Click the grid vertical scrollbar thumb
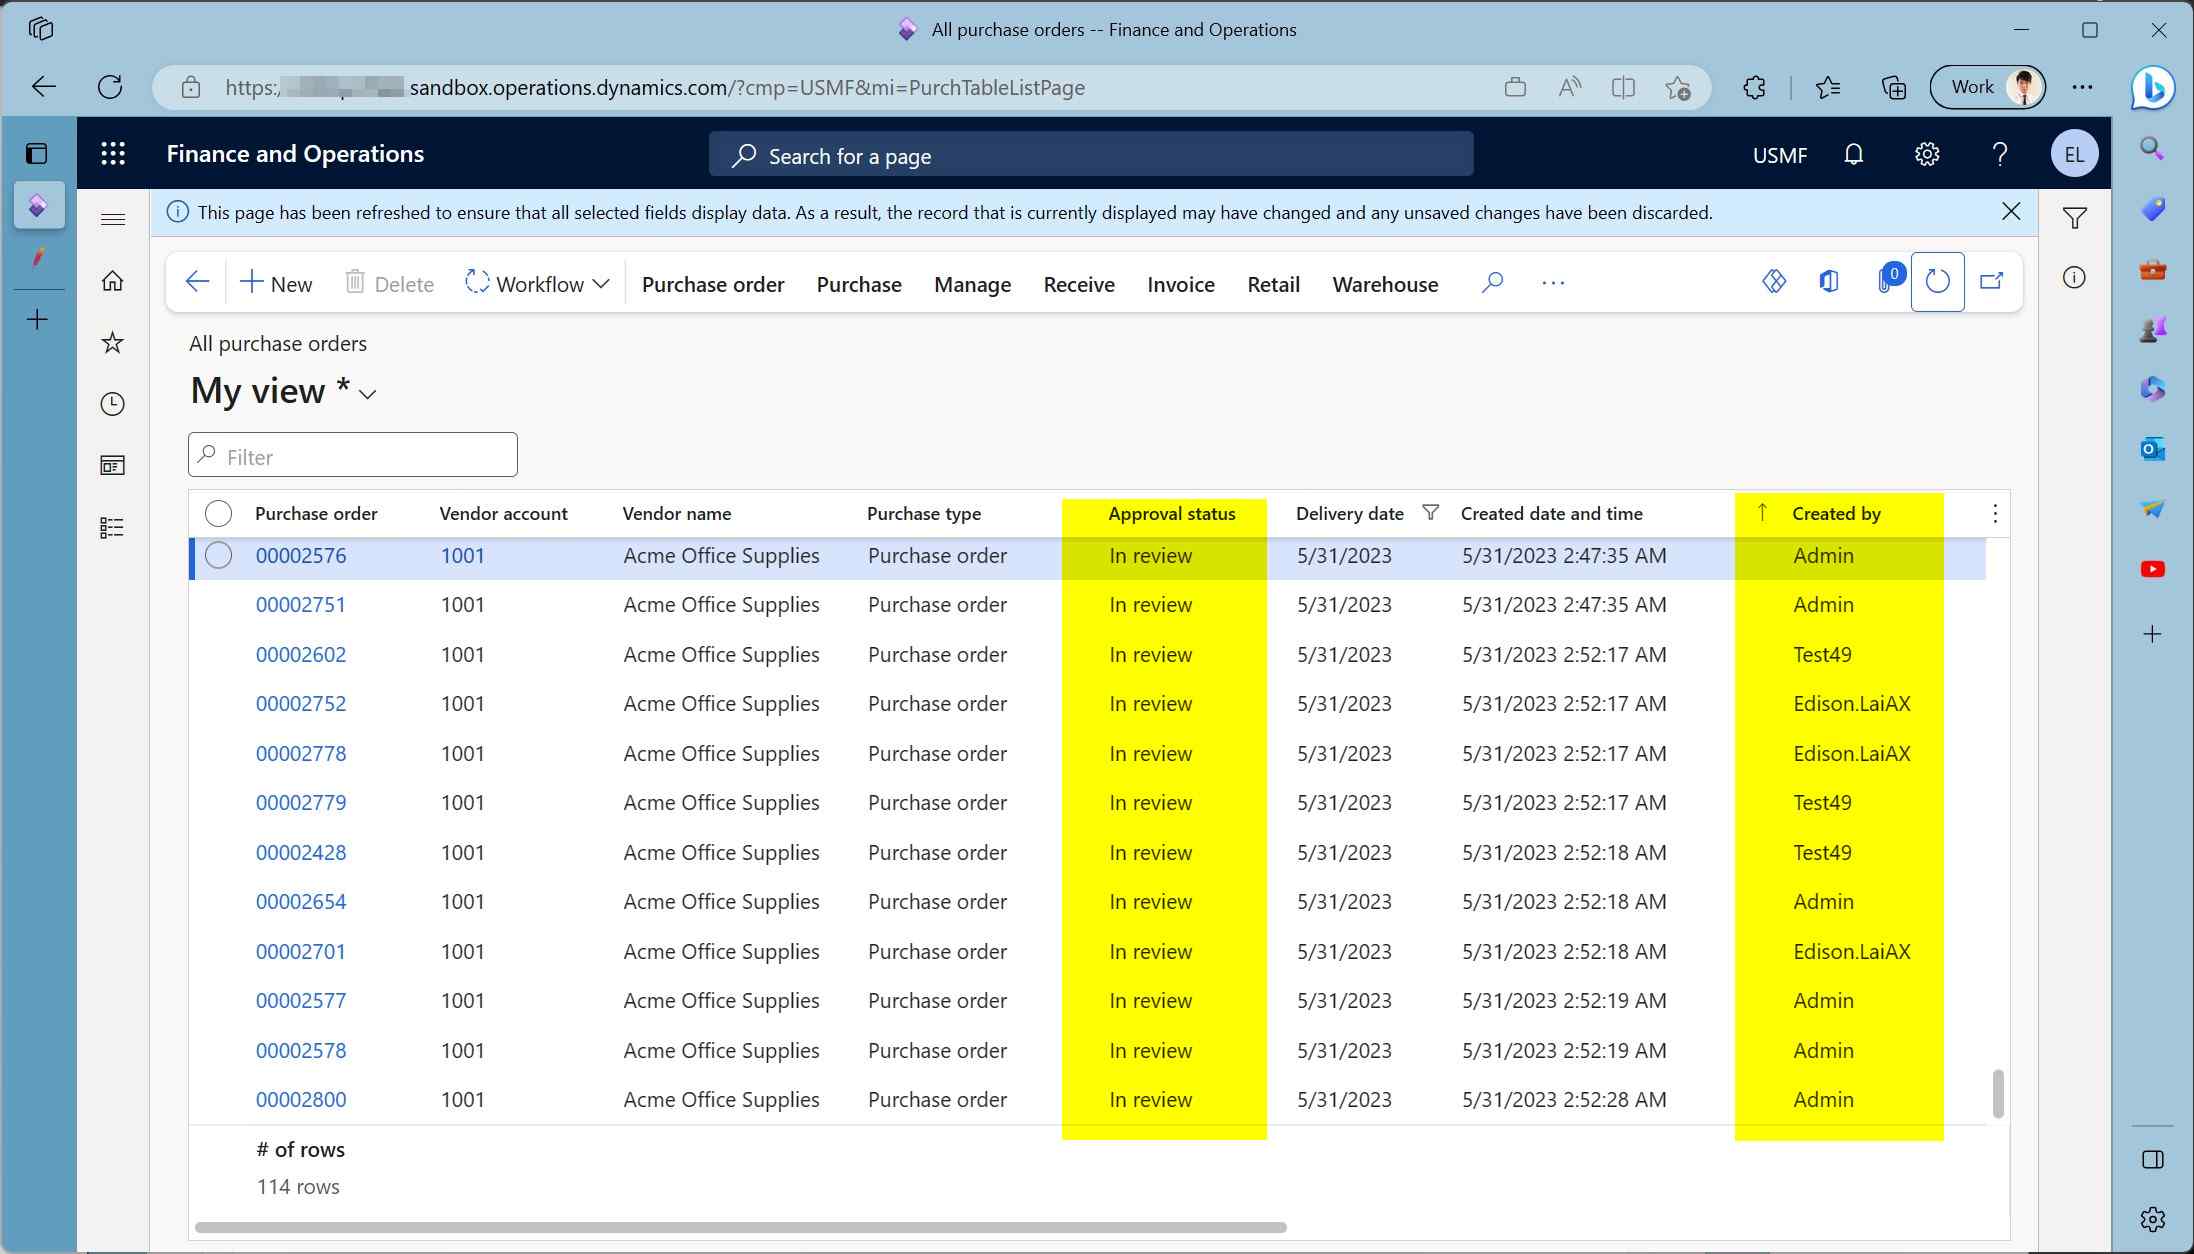Viewport: 2194px width, 1254px height. pyautogui.click(x=1998, y=1094)
